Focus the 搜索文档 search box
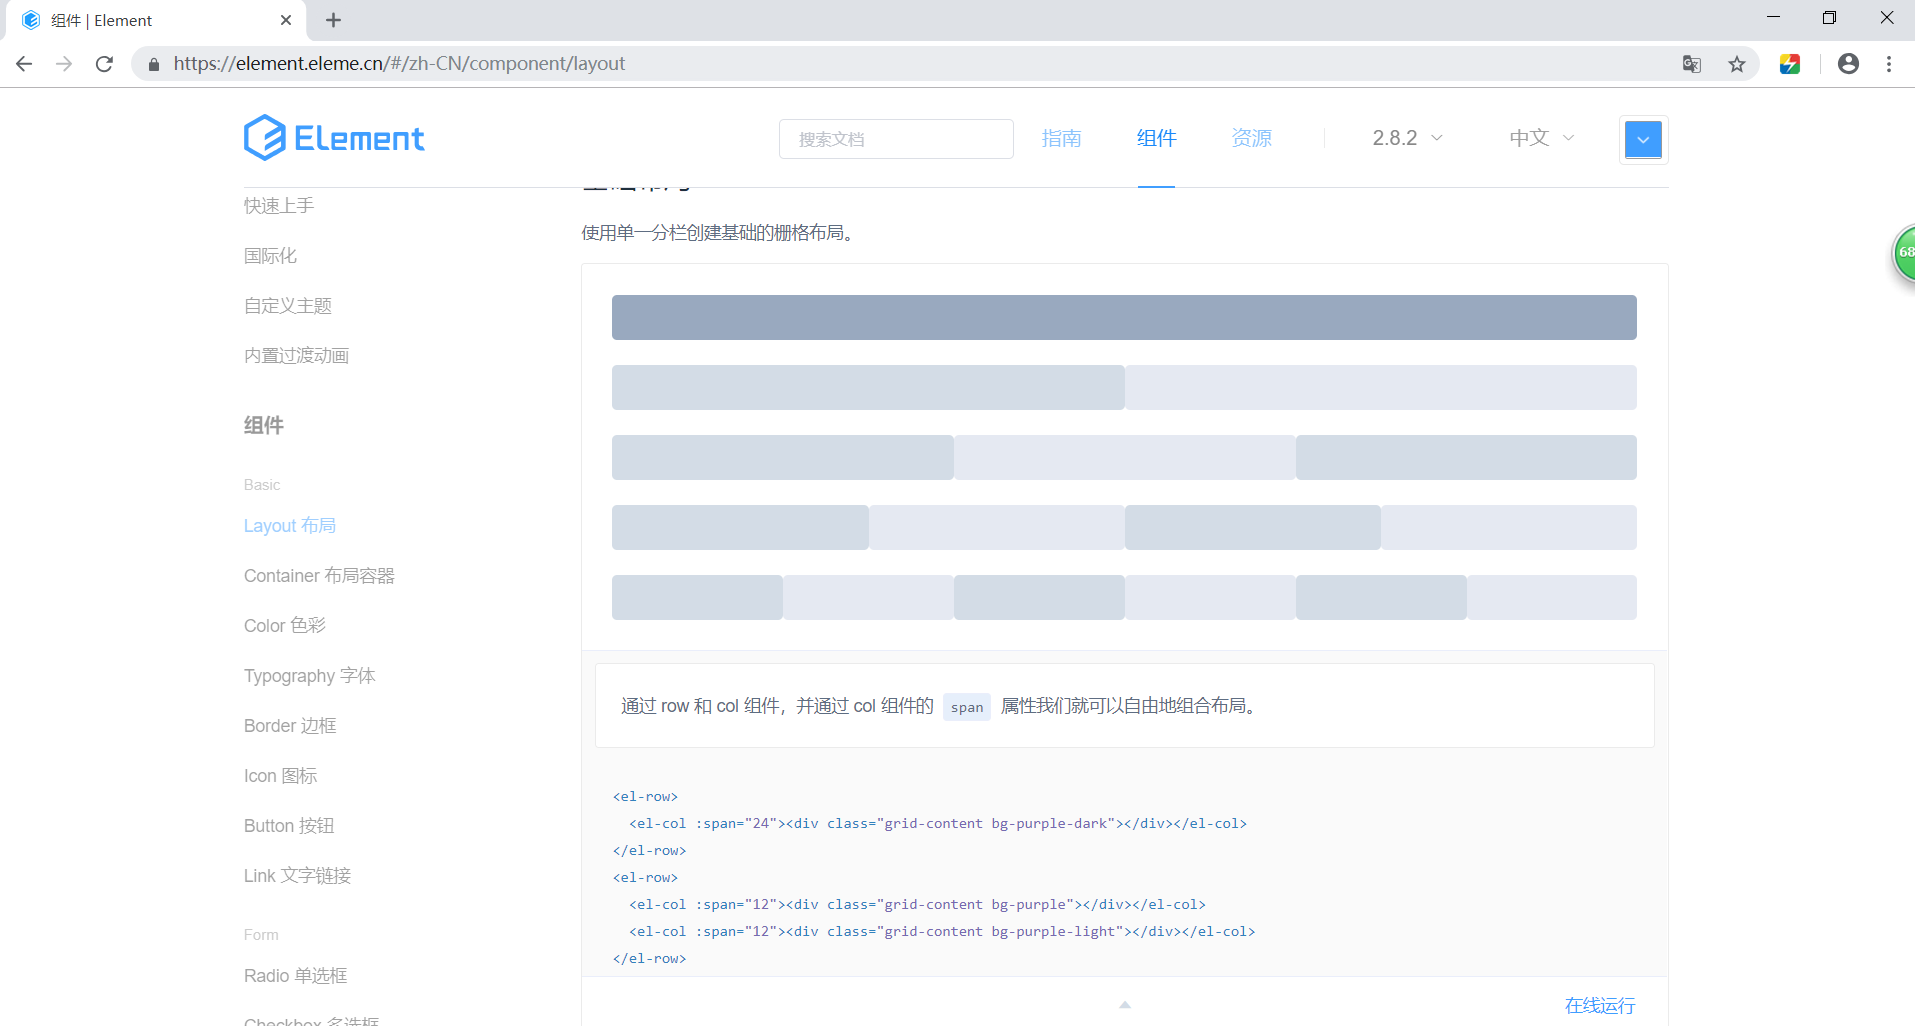Screen dimensions: 1915x1026 pos(896,139)
